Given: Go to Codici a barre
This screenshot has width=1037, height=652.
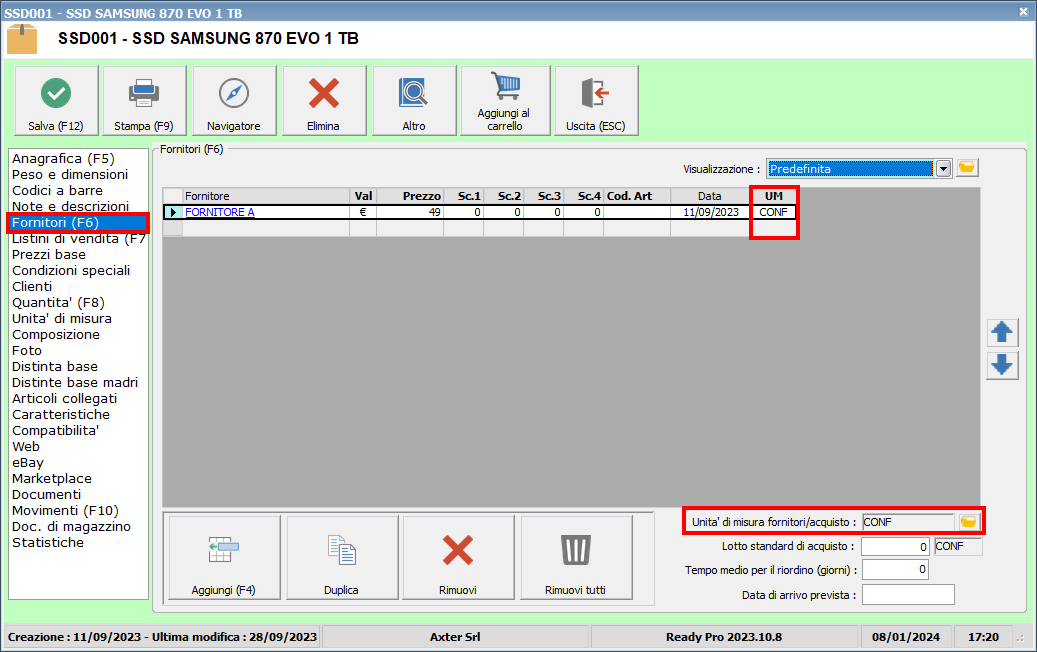Looking at the screenshot, I should click(x=58, y=190).
